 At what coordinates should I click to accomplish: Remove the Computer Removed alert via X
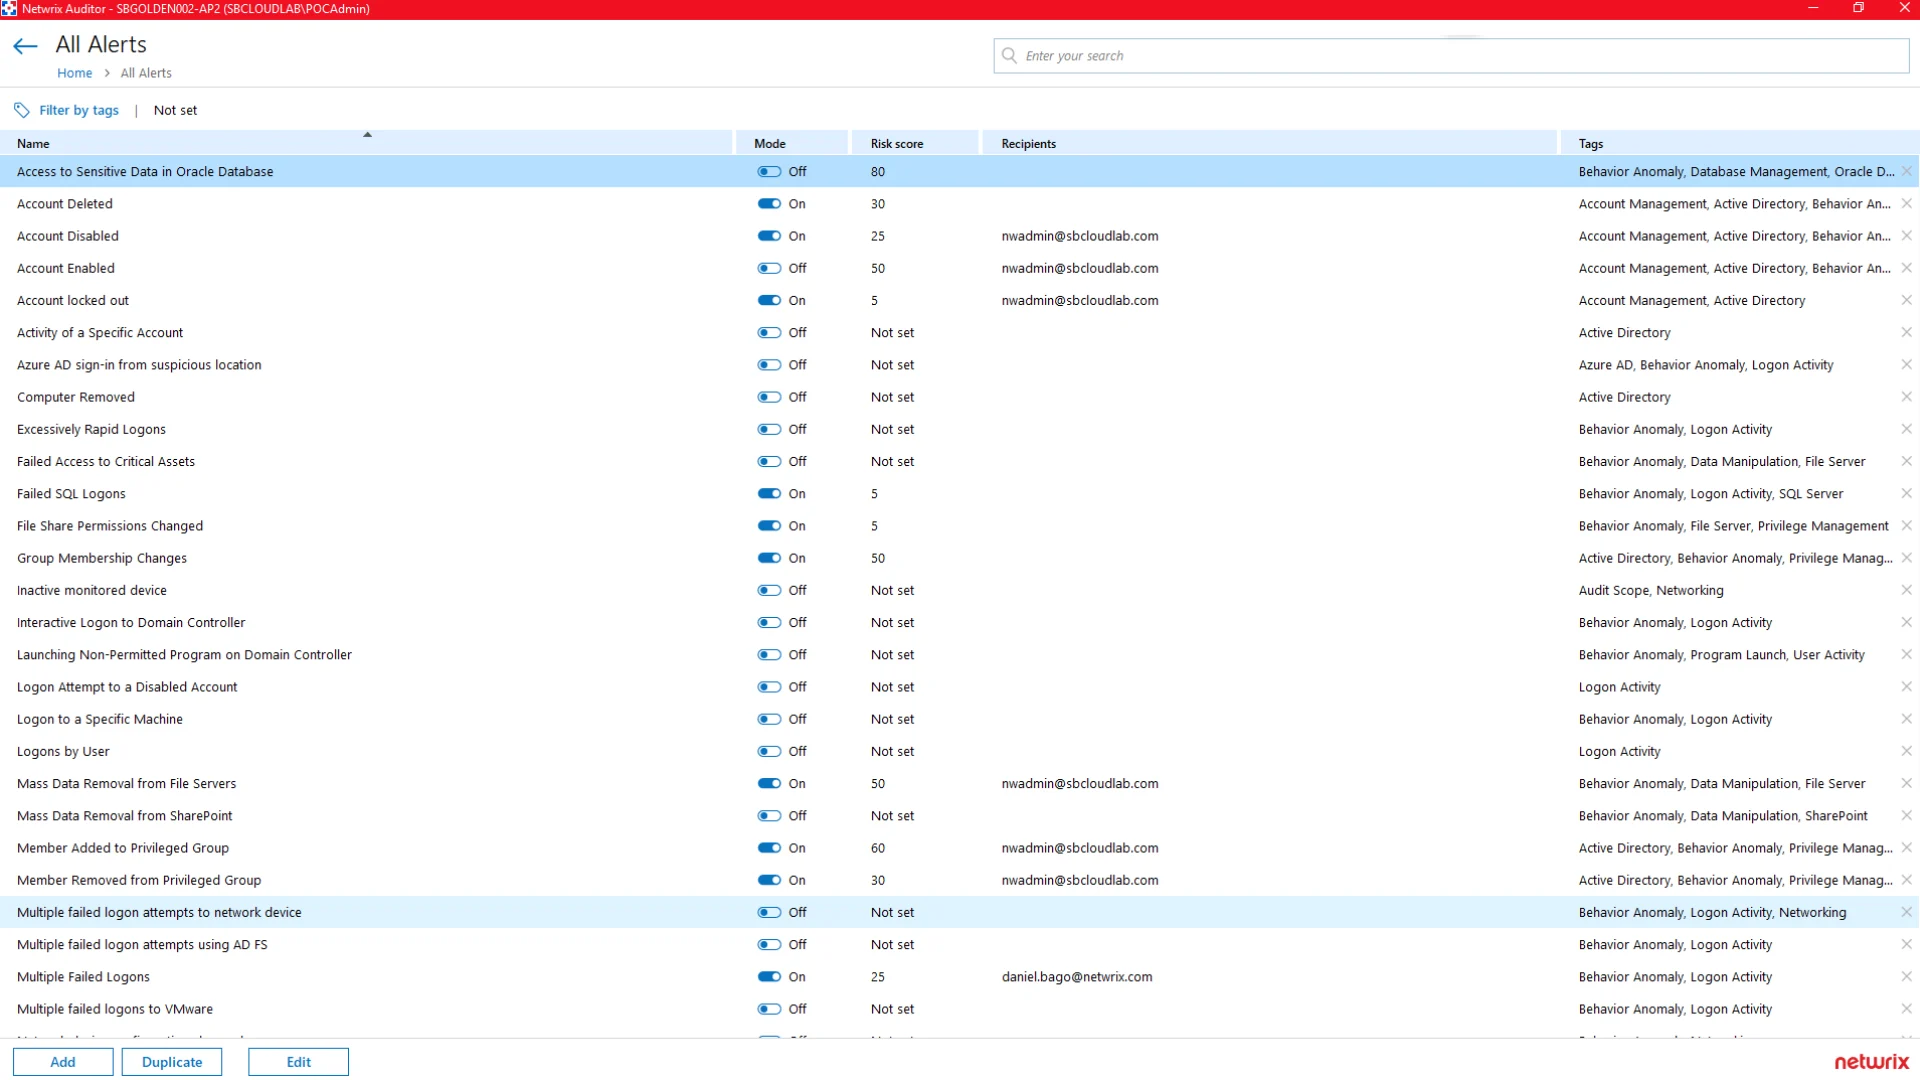click(1906, 397)
